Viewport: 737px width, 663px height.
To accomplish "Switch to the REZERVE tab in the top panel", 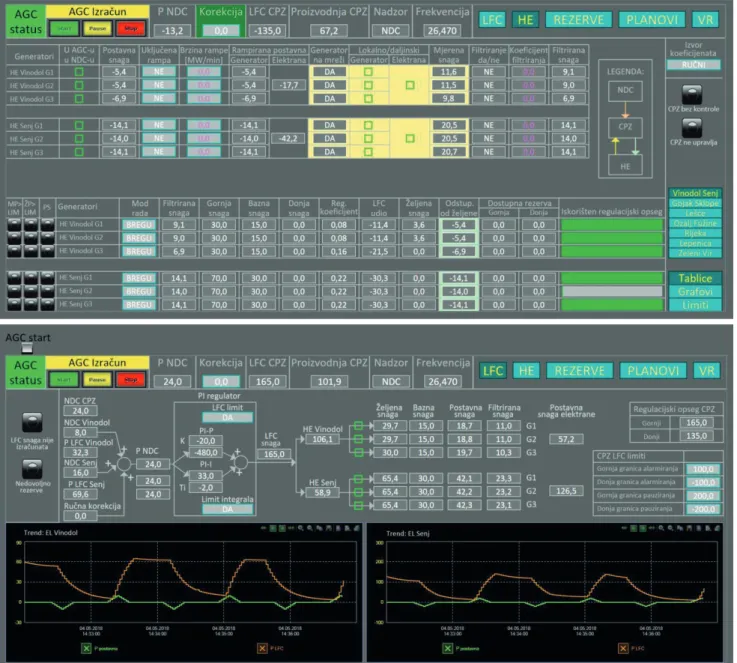I will (578, 20).
